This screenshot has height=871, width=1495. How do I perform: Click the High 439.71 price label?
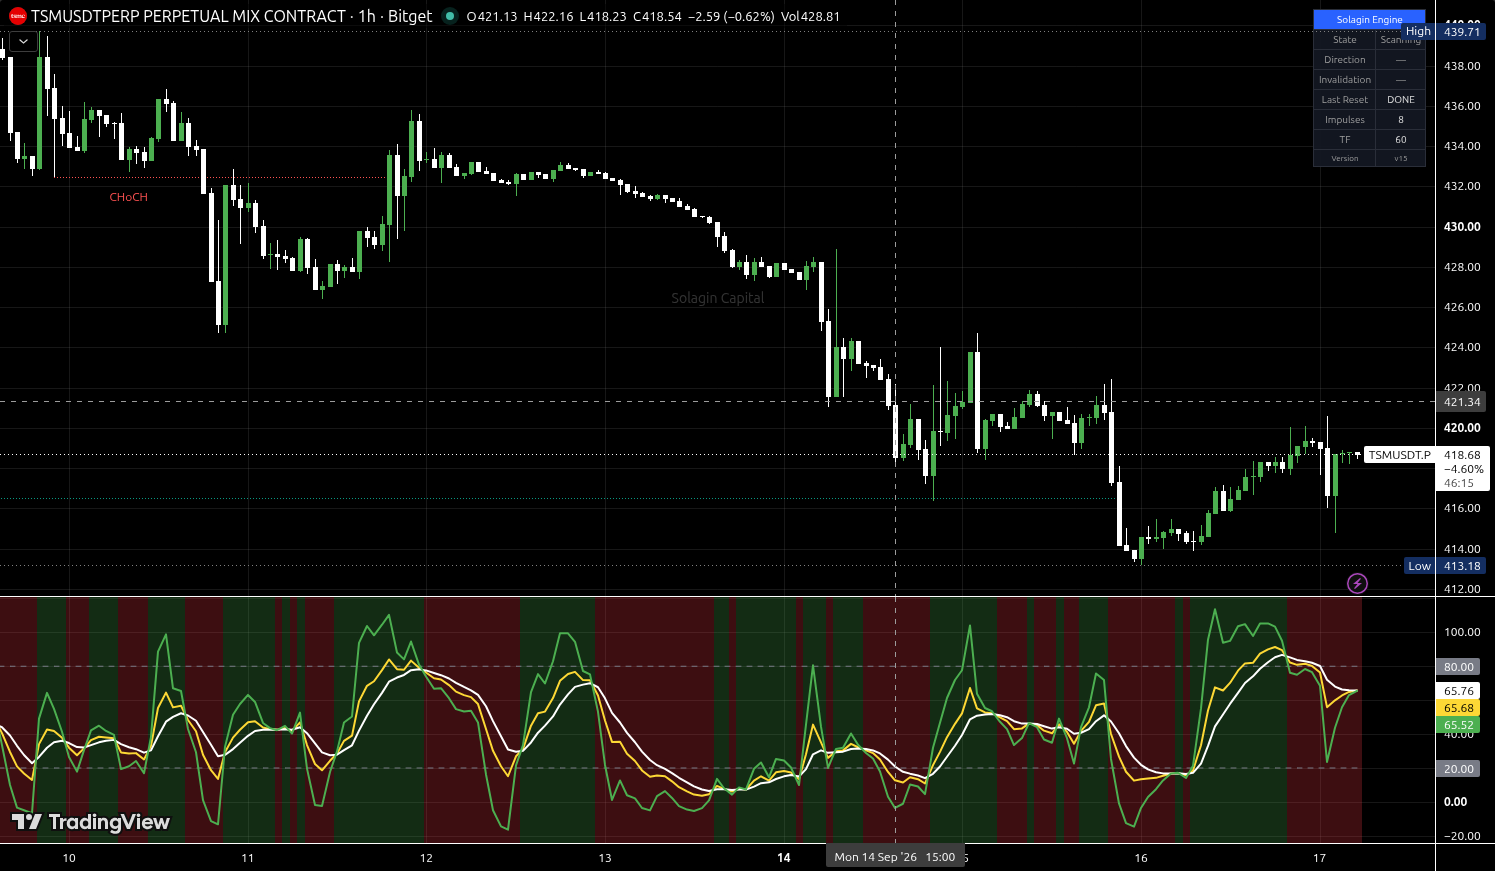[1444, 32]
